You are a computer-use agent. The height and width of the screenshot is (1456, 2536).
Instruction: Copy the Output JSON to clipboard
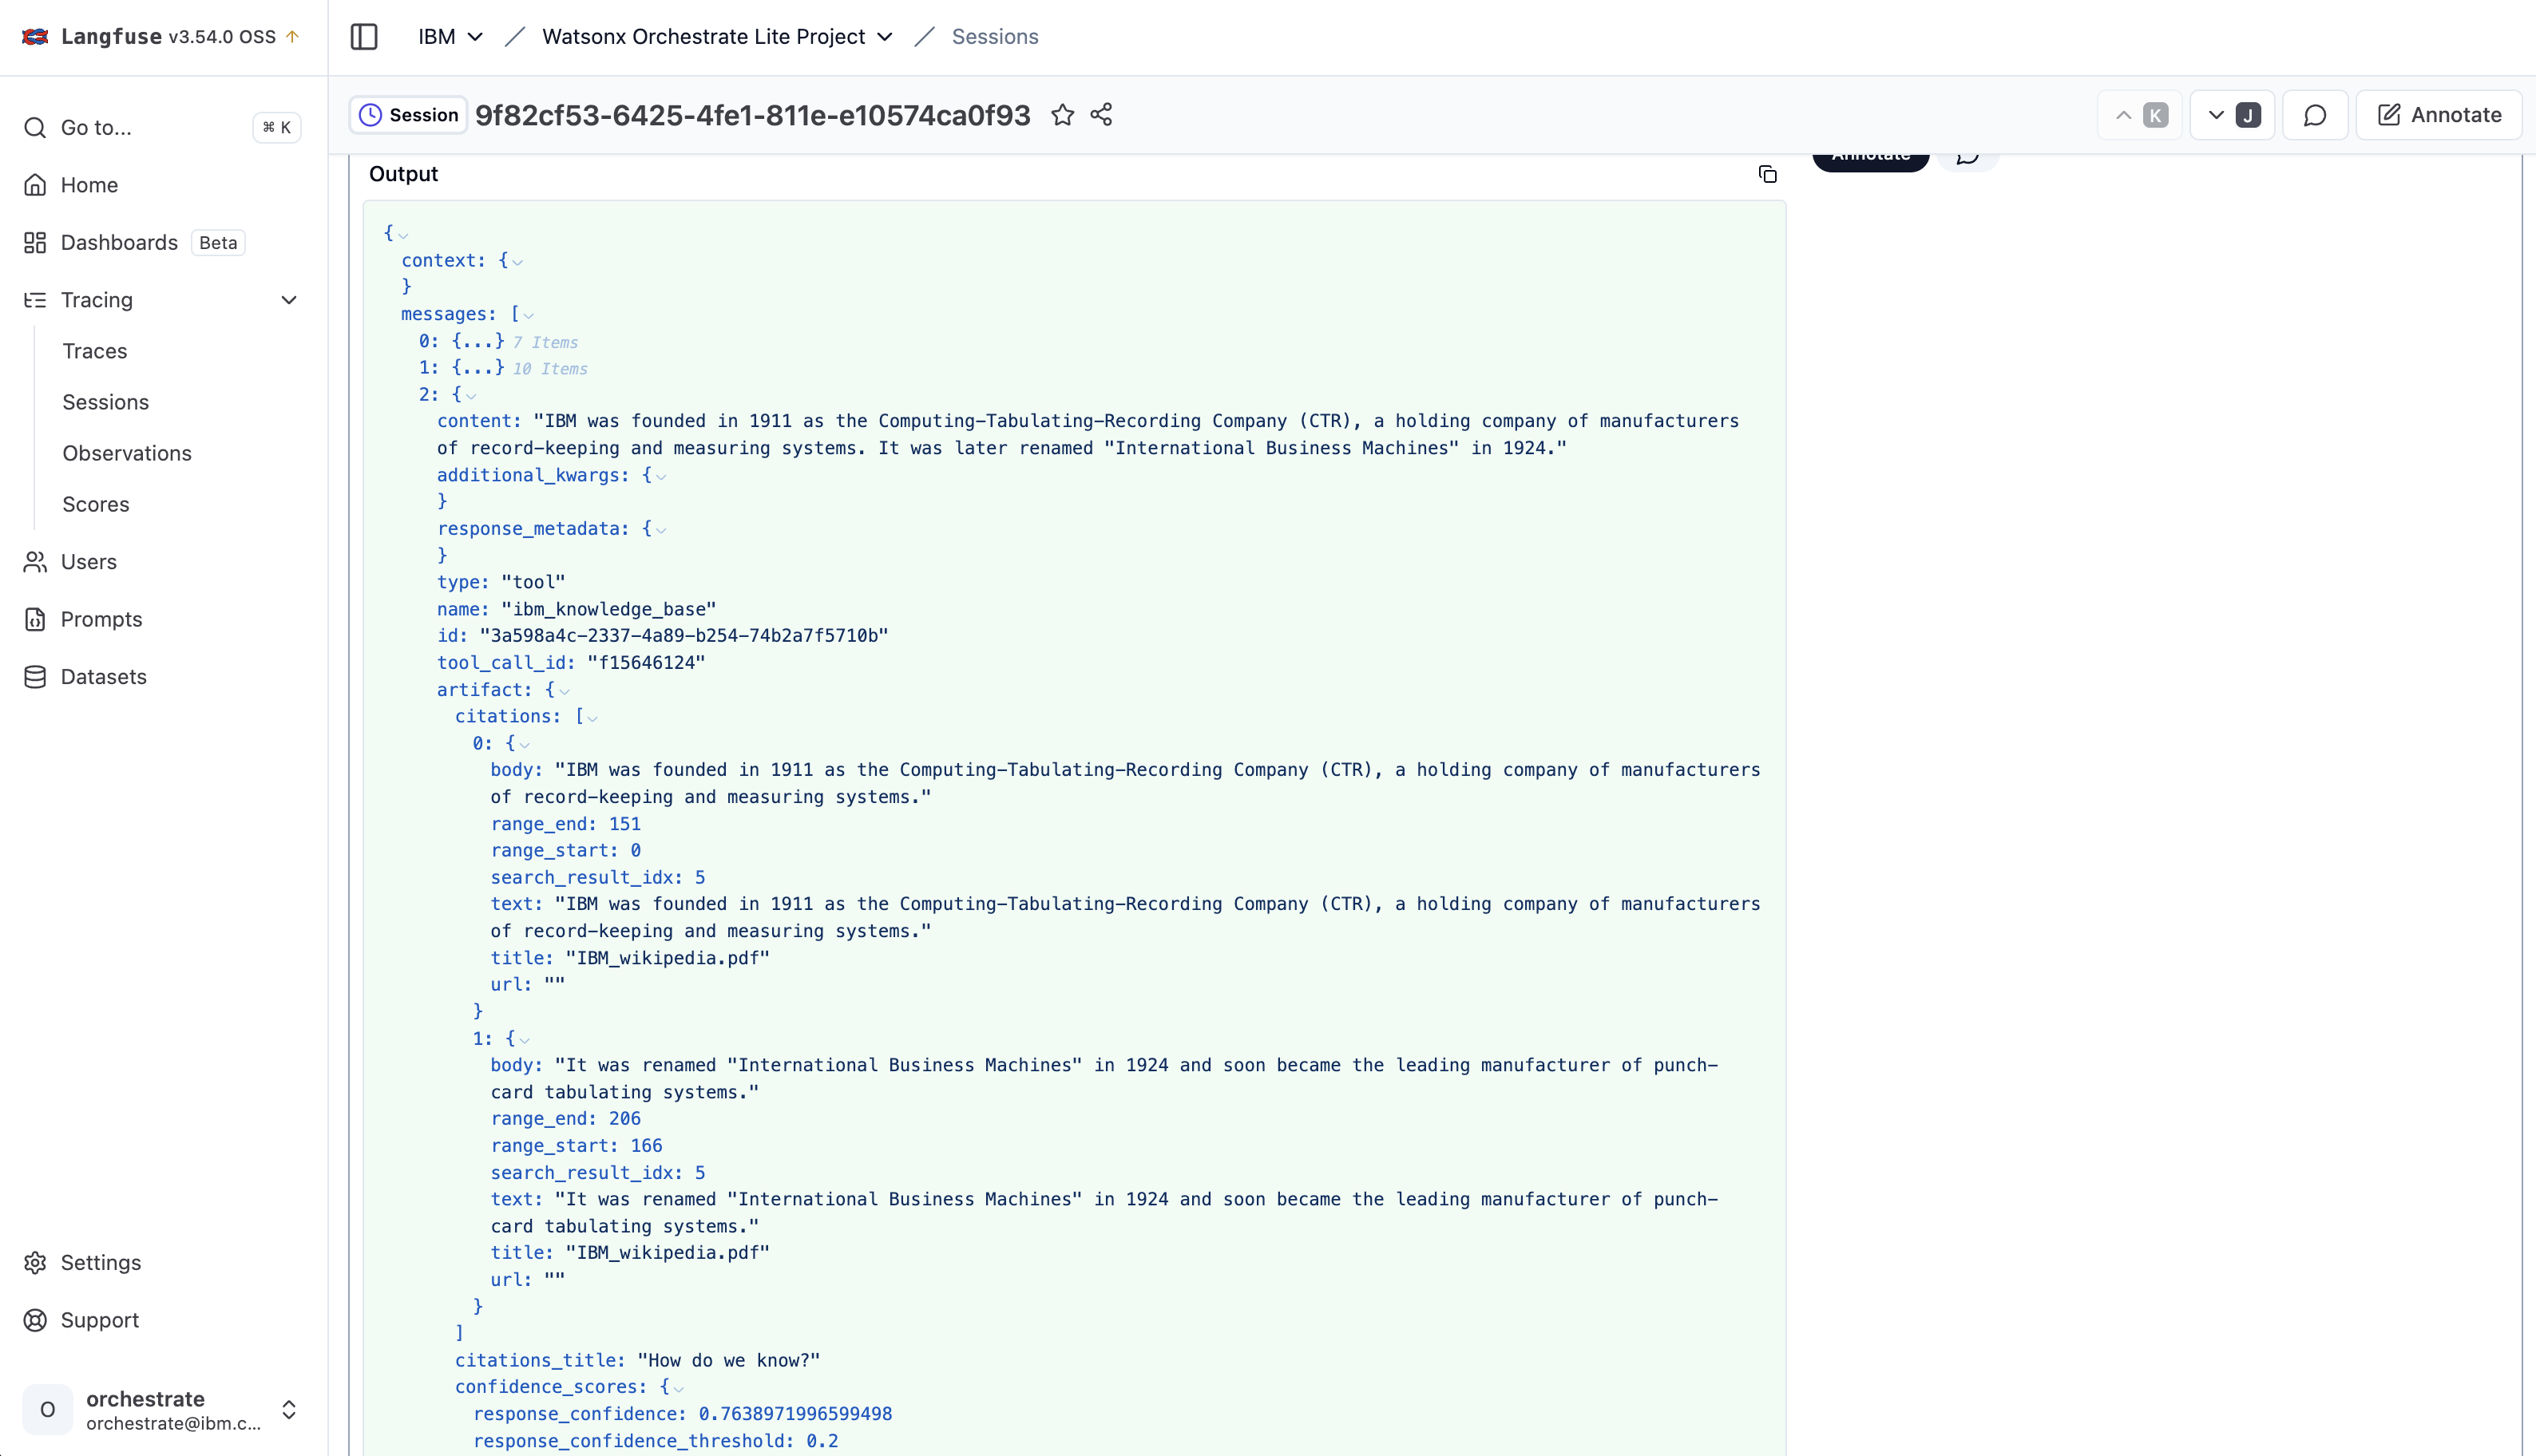pos(1767,174)
